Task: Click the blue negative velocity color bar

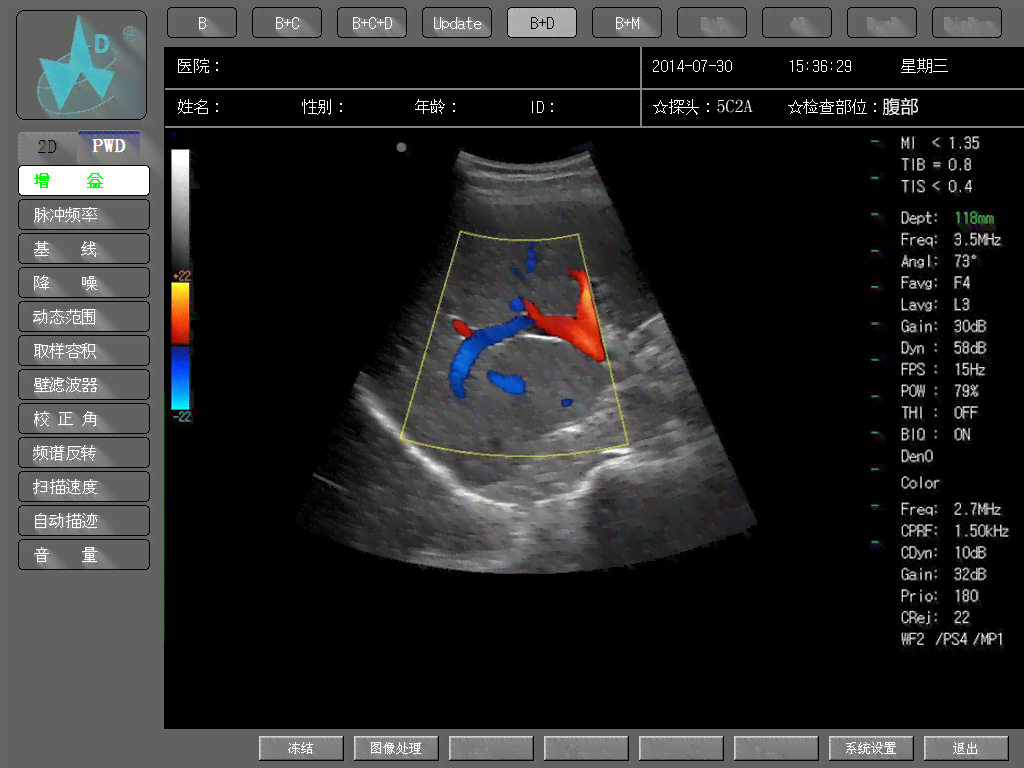Action: 180,378
